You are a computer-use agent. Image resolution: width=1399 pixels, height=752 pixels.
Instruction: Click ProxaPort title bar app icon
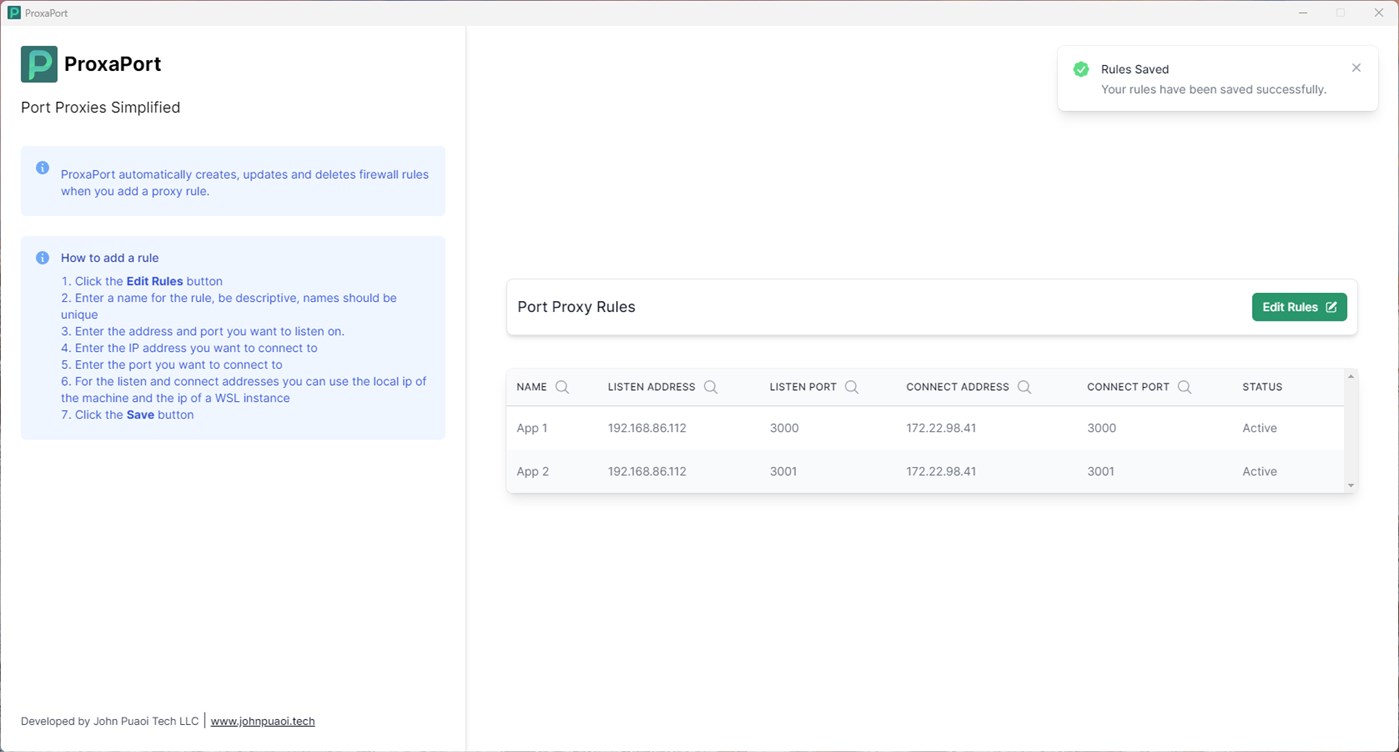coord(14,13)
